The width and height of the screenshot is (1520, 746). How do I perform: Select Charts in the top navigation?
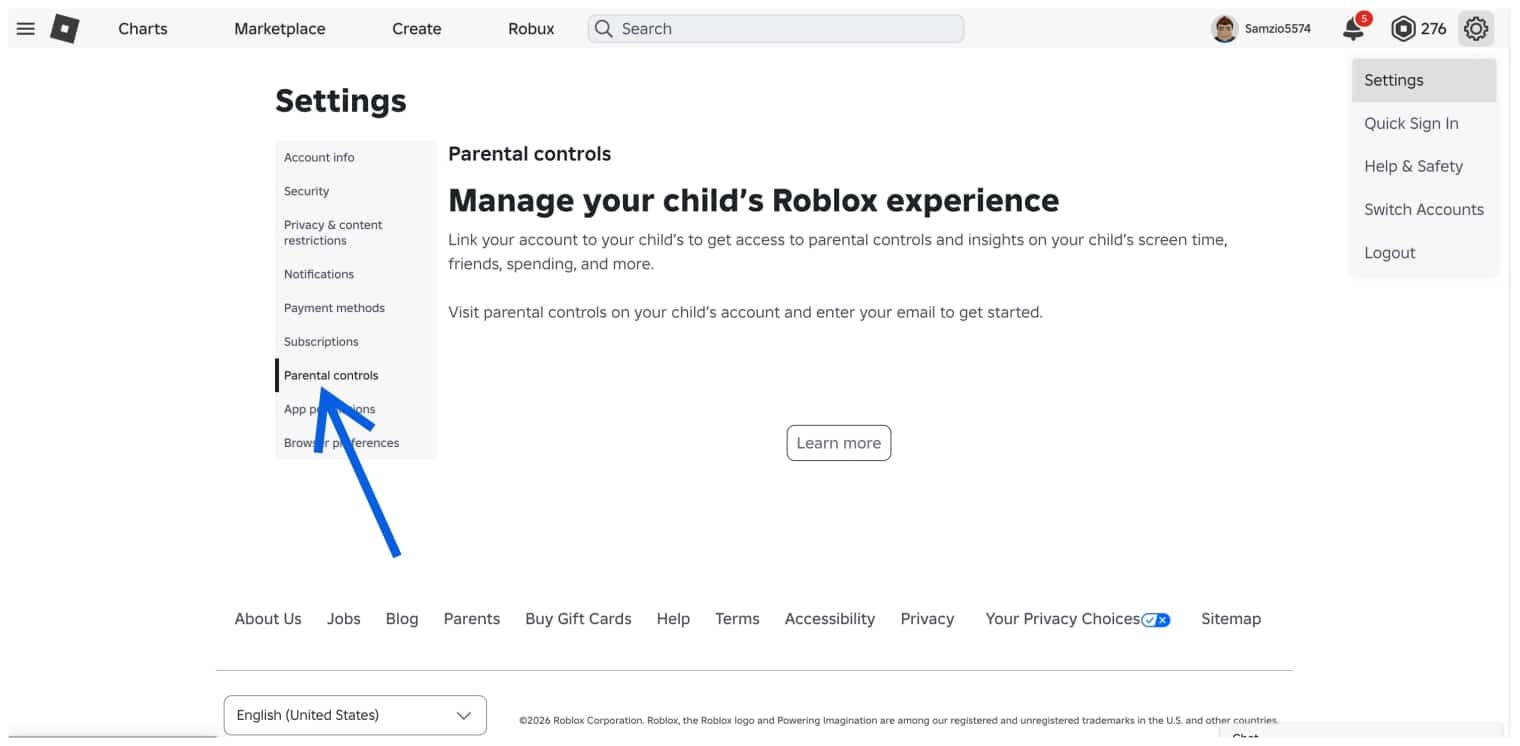point(142,29)
